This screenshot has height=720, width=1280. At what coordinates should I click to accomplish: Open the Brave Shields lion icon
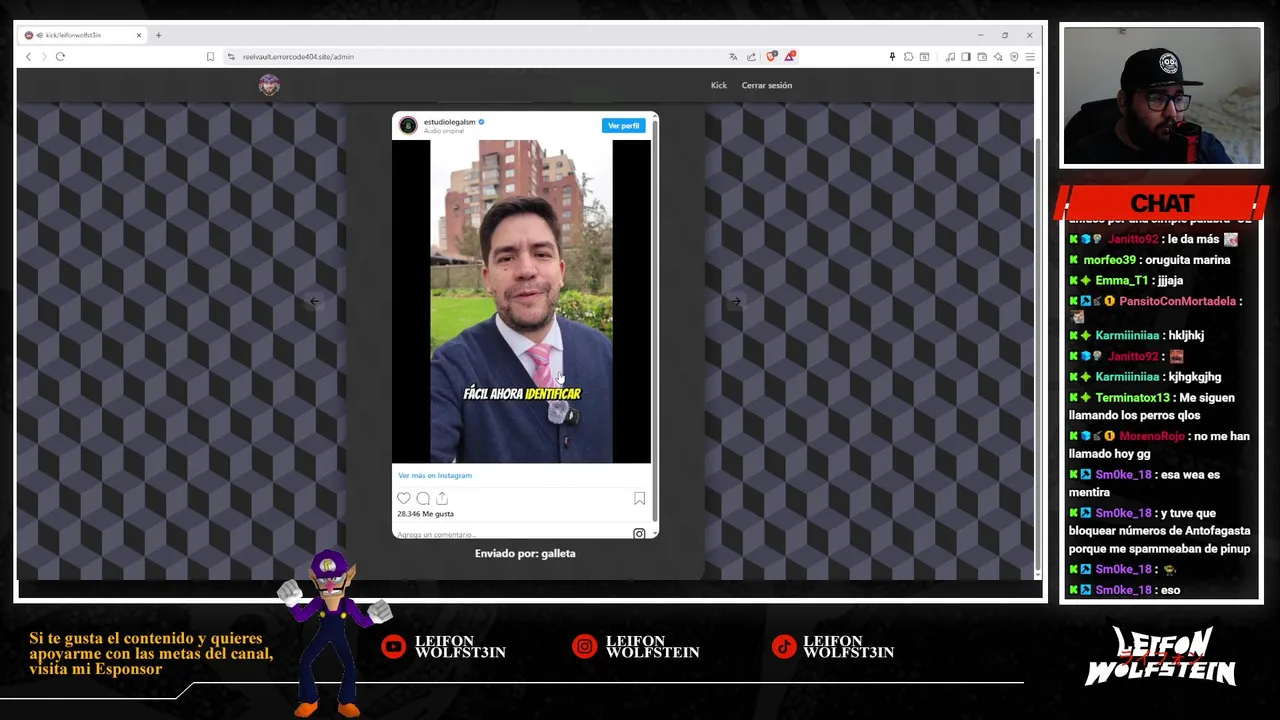(x=771, y=57)
